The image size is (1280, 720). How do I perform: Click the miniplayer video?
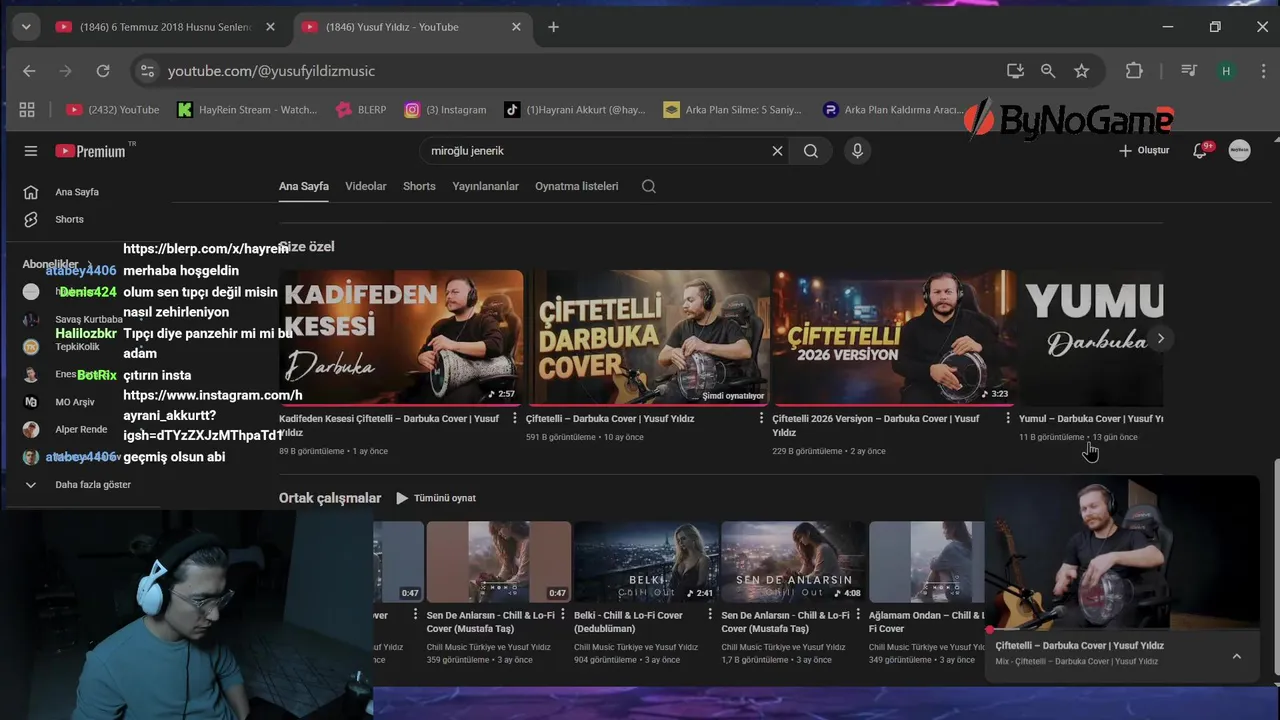[1122, 552]
